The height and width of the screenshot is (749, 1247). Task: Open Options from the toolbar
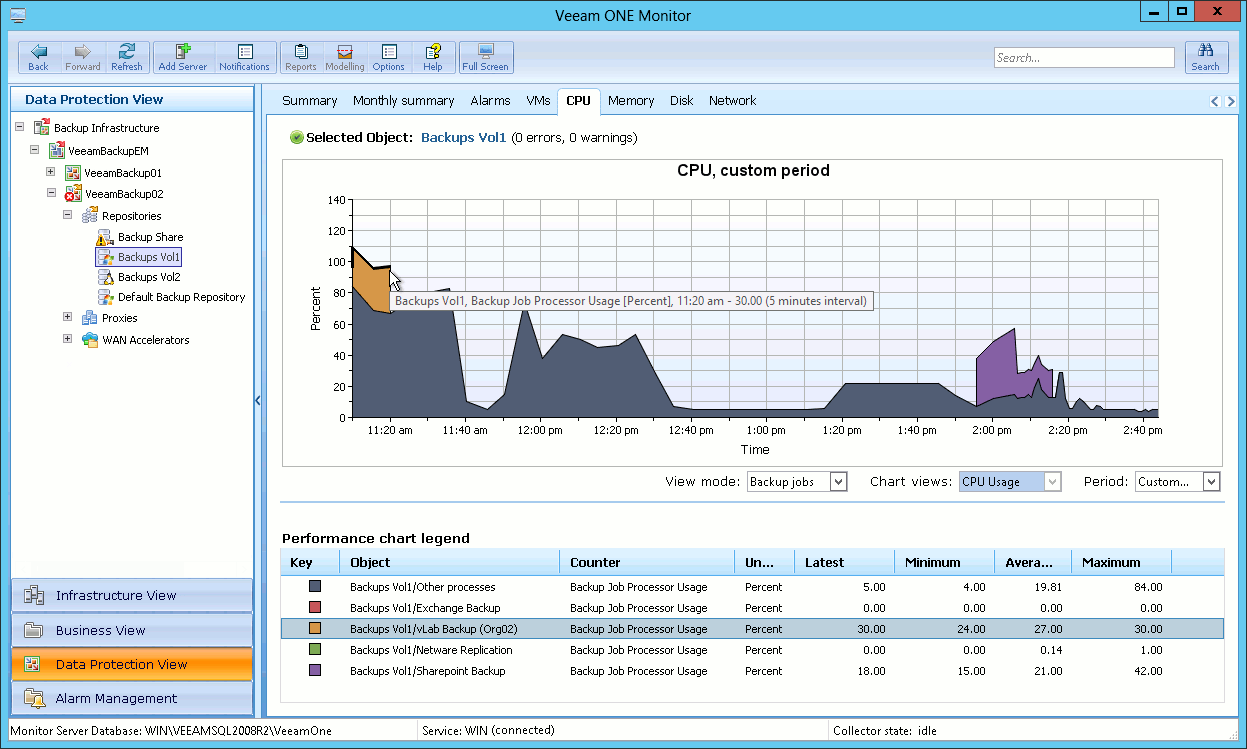pyautogui.click(x=389, y=57)
